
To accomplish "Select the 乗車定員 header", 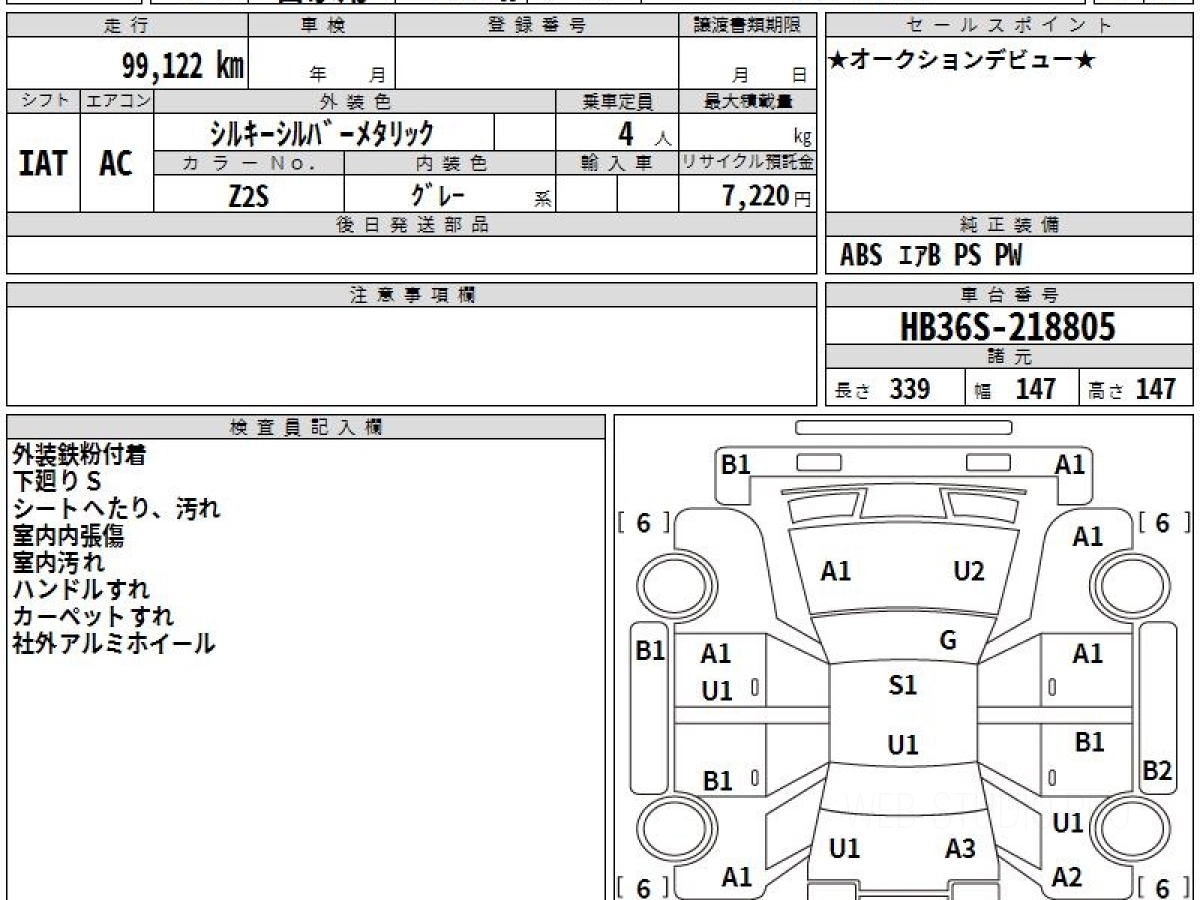I will click(x=617, y=101).
